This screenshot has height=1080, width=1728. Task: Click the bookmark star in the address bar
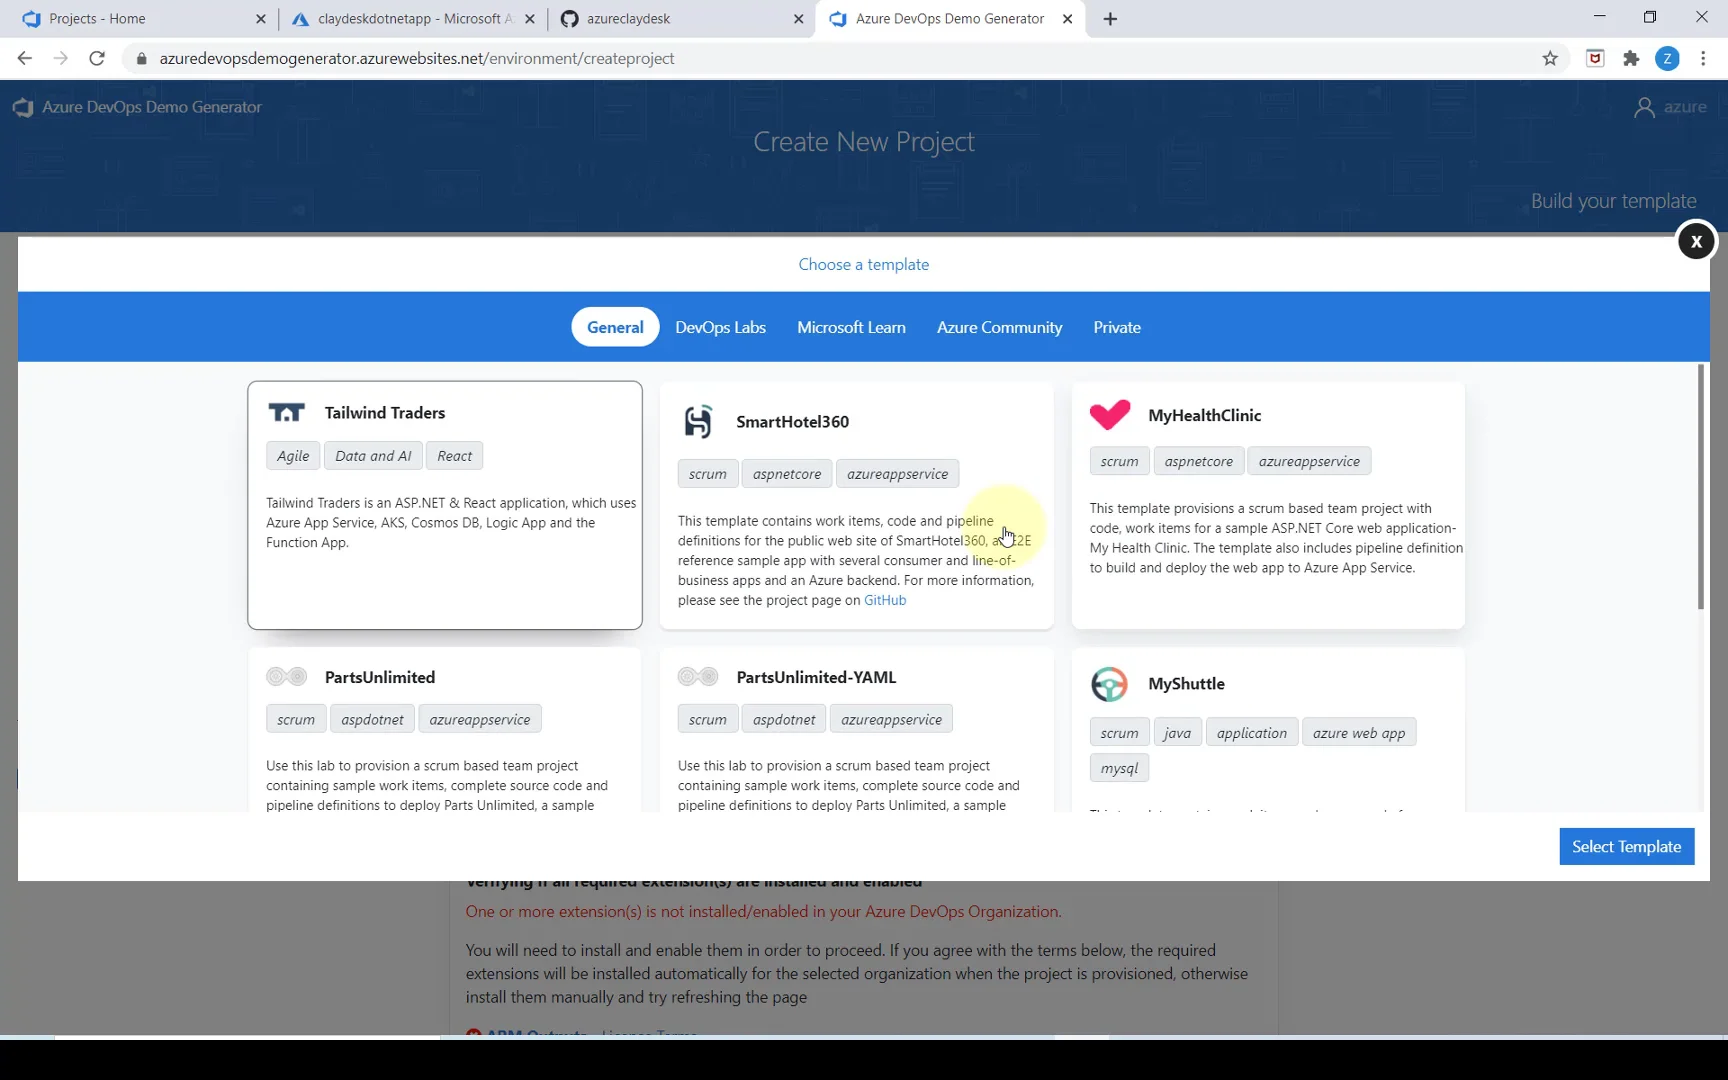(x=1550, y=59)
